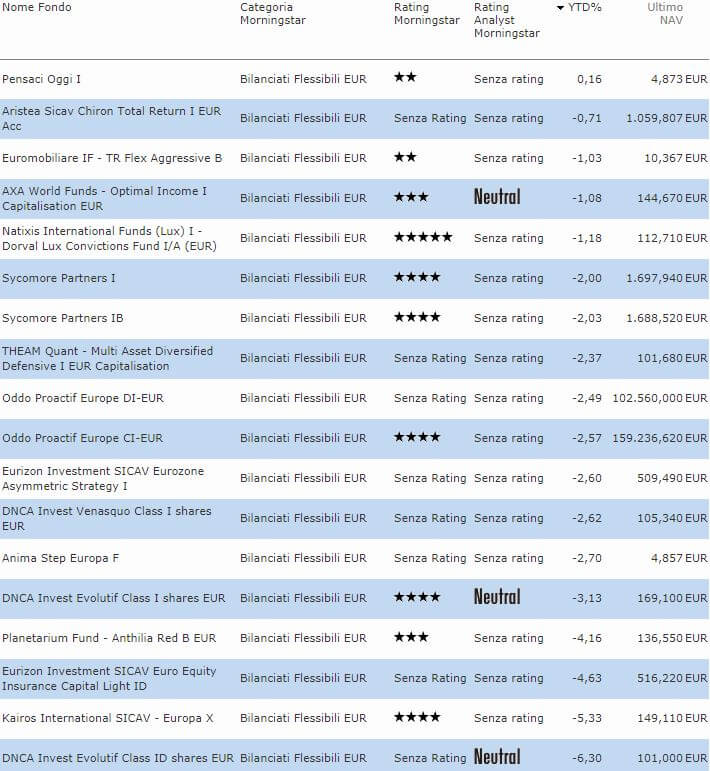The width and height of the screenshot is (710, 771).
Task: Open Euromobiliare IF - TR Flex Aggressive B
Action: 112,158
